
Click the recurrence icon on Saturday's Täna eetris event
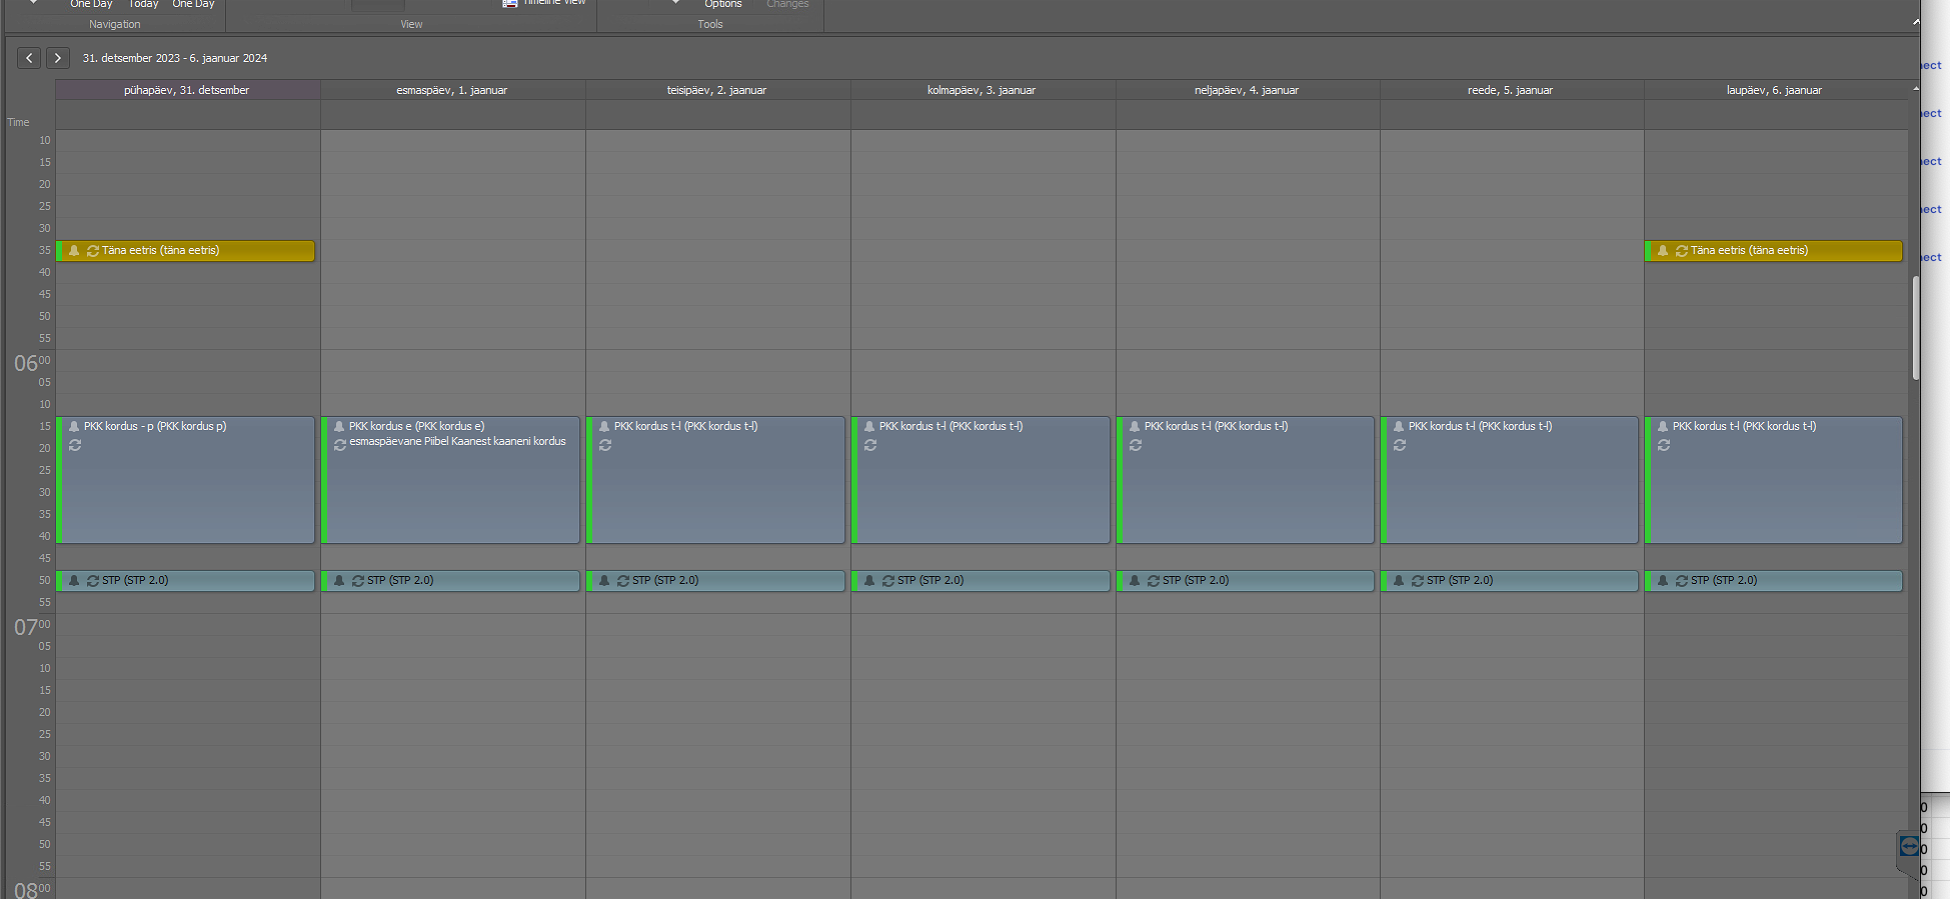coord(1681,251)
